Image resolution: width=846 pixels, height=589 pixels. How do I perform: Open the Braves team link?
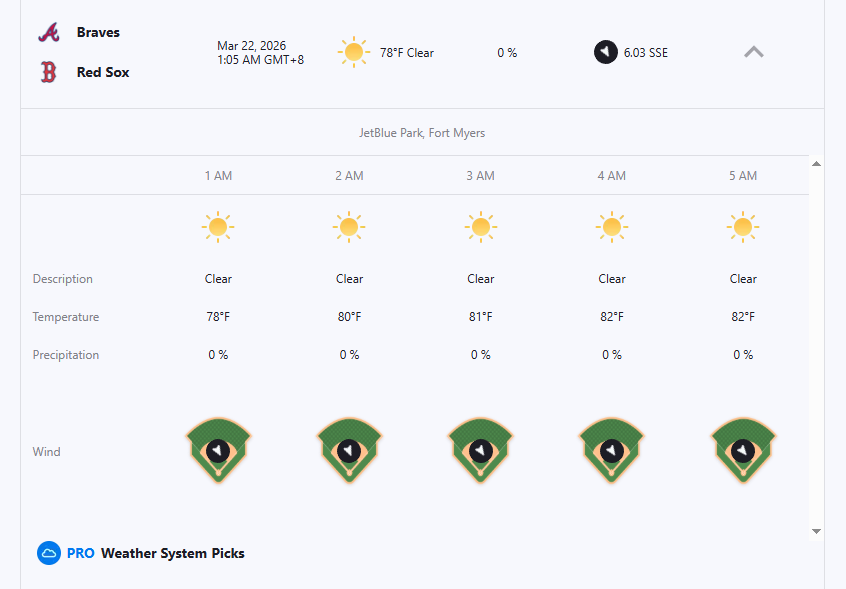tap(98, 32)
